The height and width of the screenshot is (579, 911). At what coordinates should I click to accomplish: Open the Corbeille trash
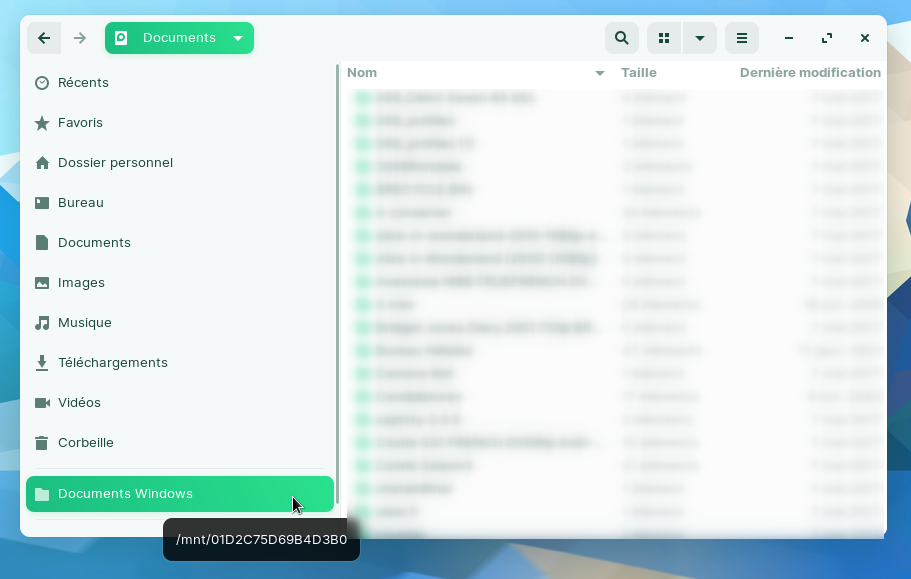coord(85,443)
